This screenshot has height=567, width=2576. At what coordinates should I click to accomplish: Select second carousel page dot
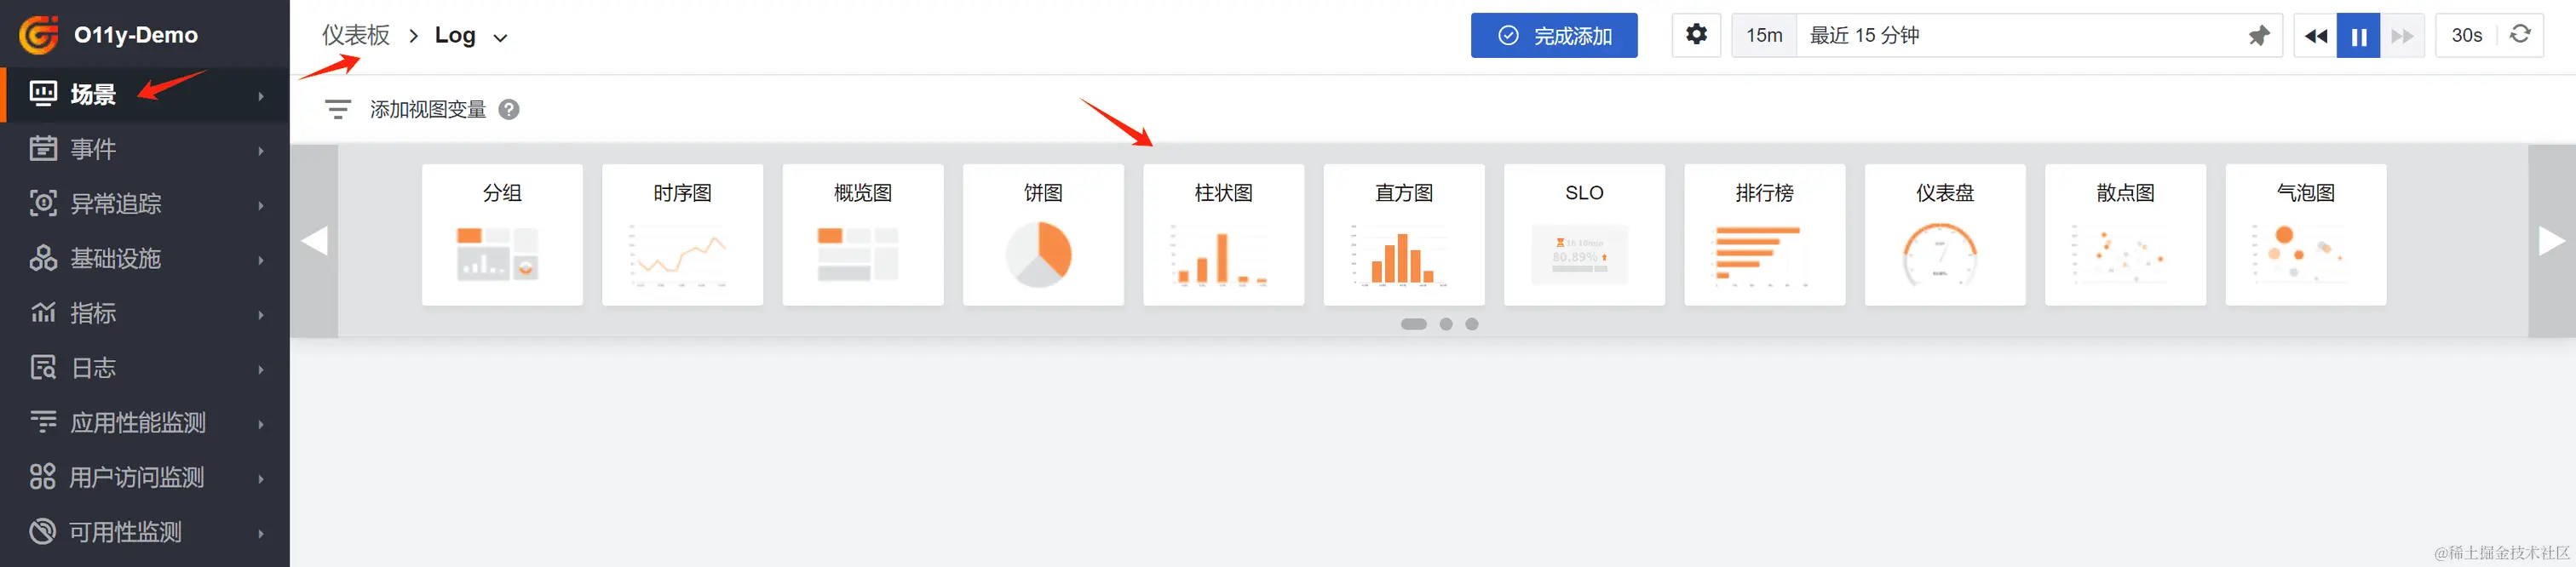coord(1446,324)
